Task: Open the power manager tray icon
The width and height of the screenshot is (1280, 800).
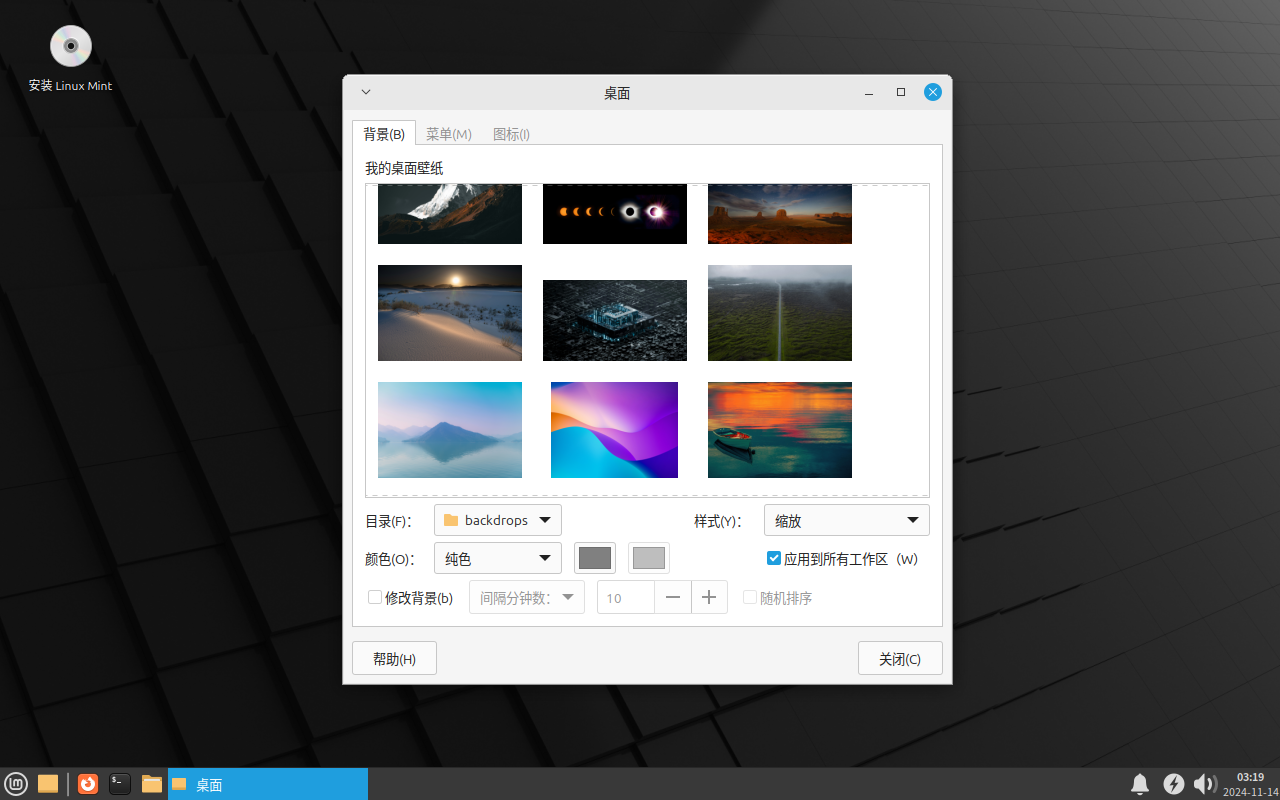Action: tap(1174, 784)
